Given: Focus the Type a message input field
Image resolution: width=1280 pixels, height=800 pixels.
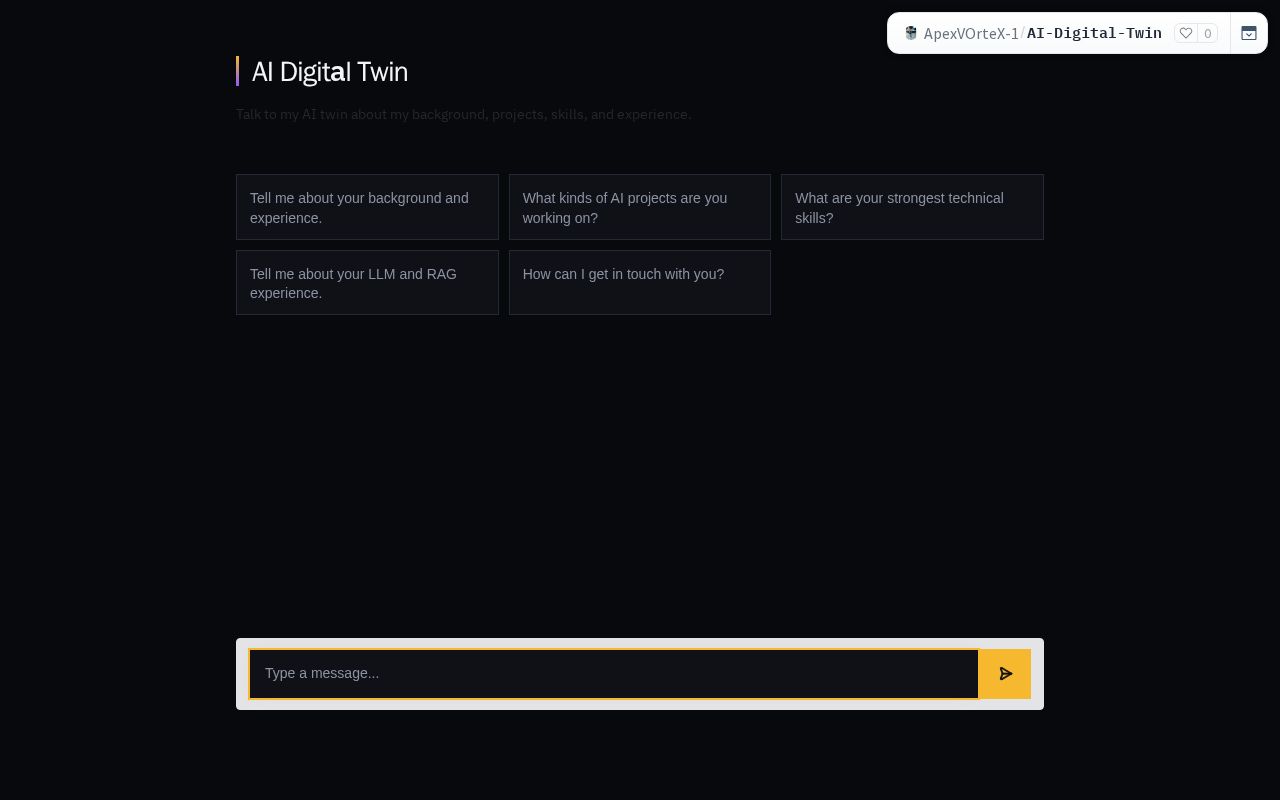Looking at the screenshot, I should [614, 674].
